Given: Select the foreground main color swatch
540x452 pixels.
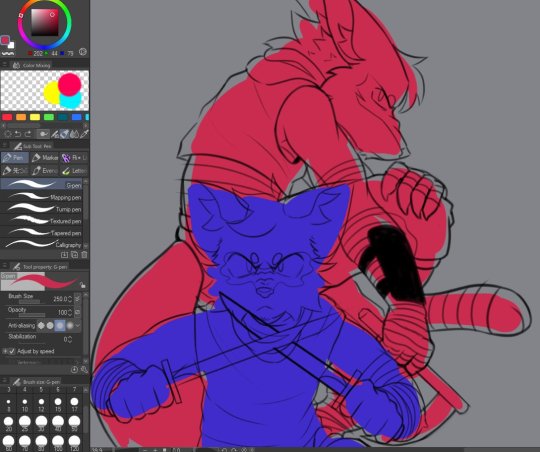Looking at the screenshot, I should 4,40.
